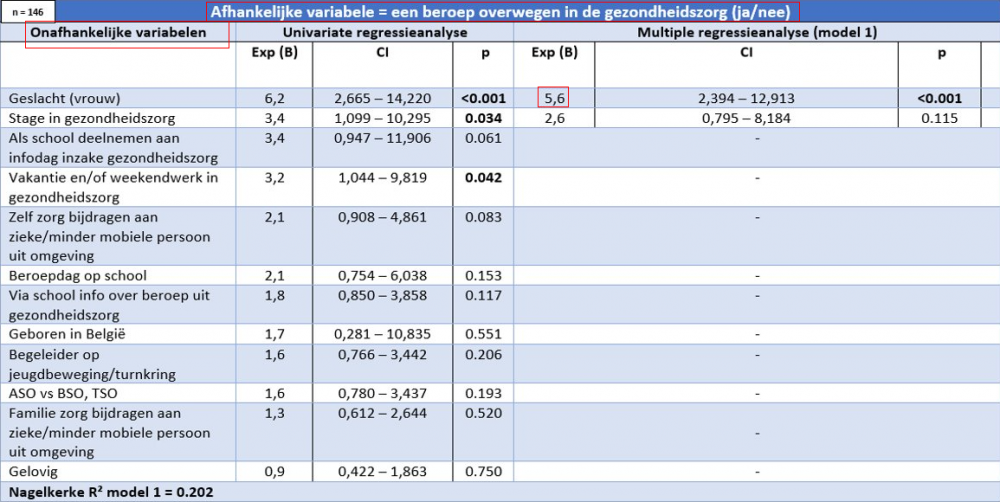Click the p-value 0.520
The width and height of the screenshot is (1000, 502).
pyautogui.click(x=485, y=413)
